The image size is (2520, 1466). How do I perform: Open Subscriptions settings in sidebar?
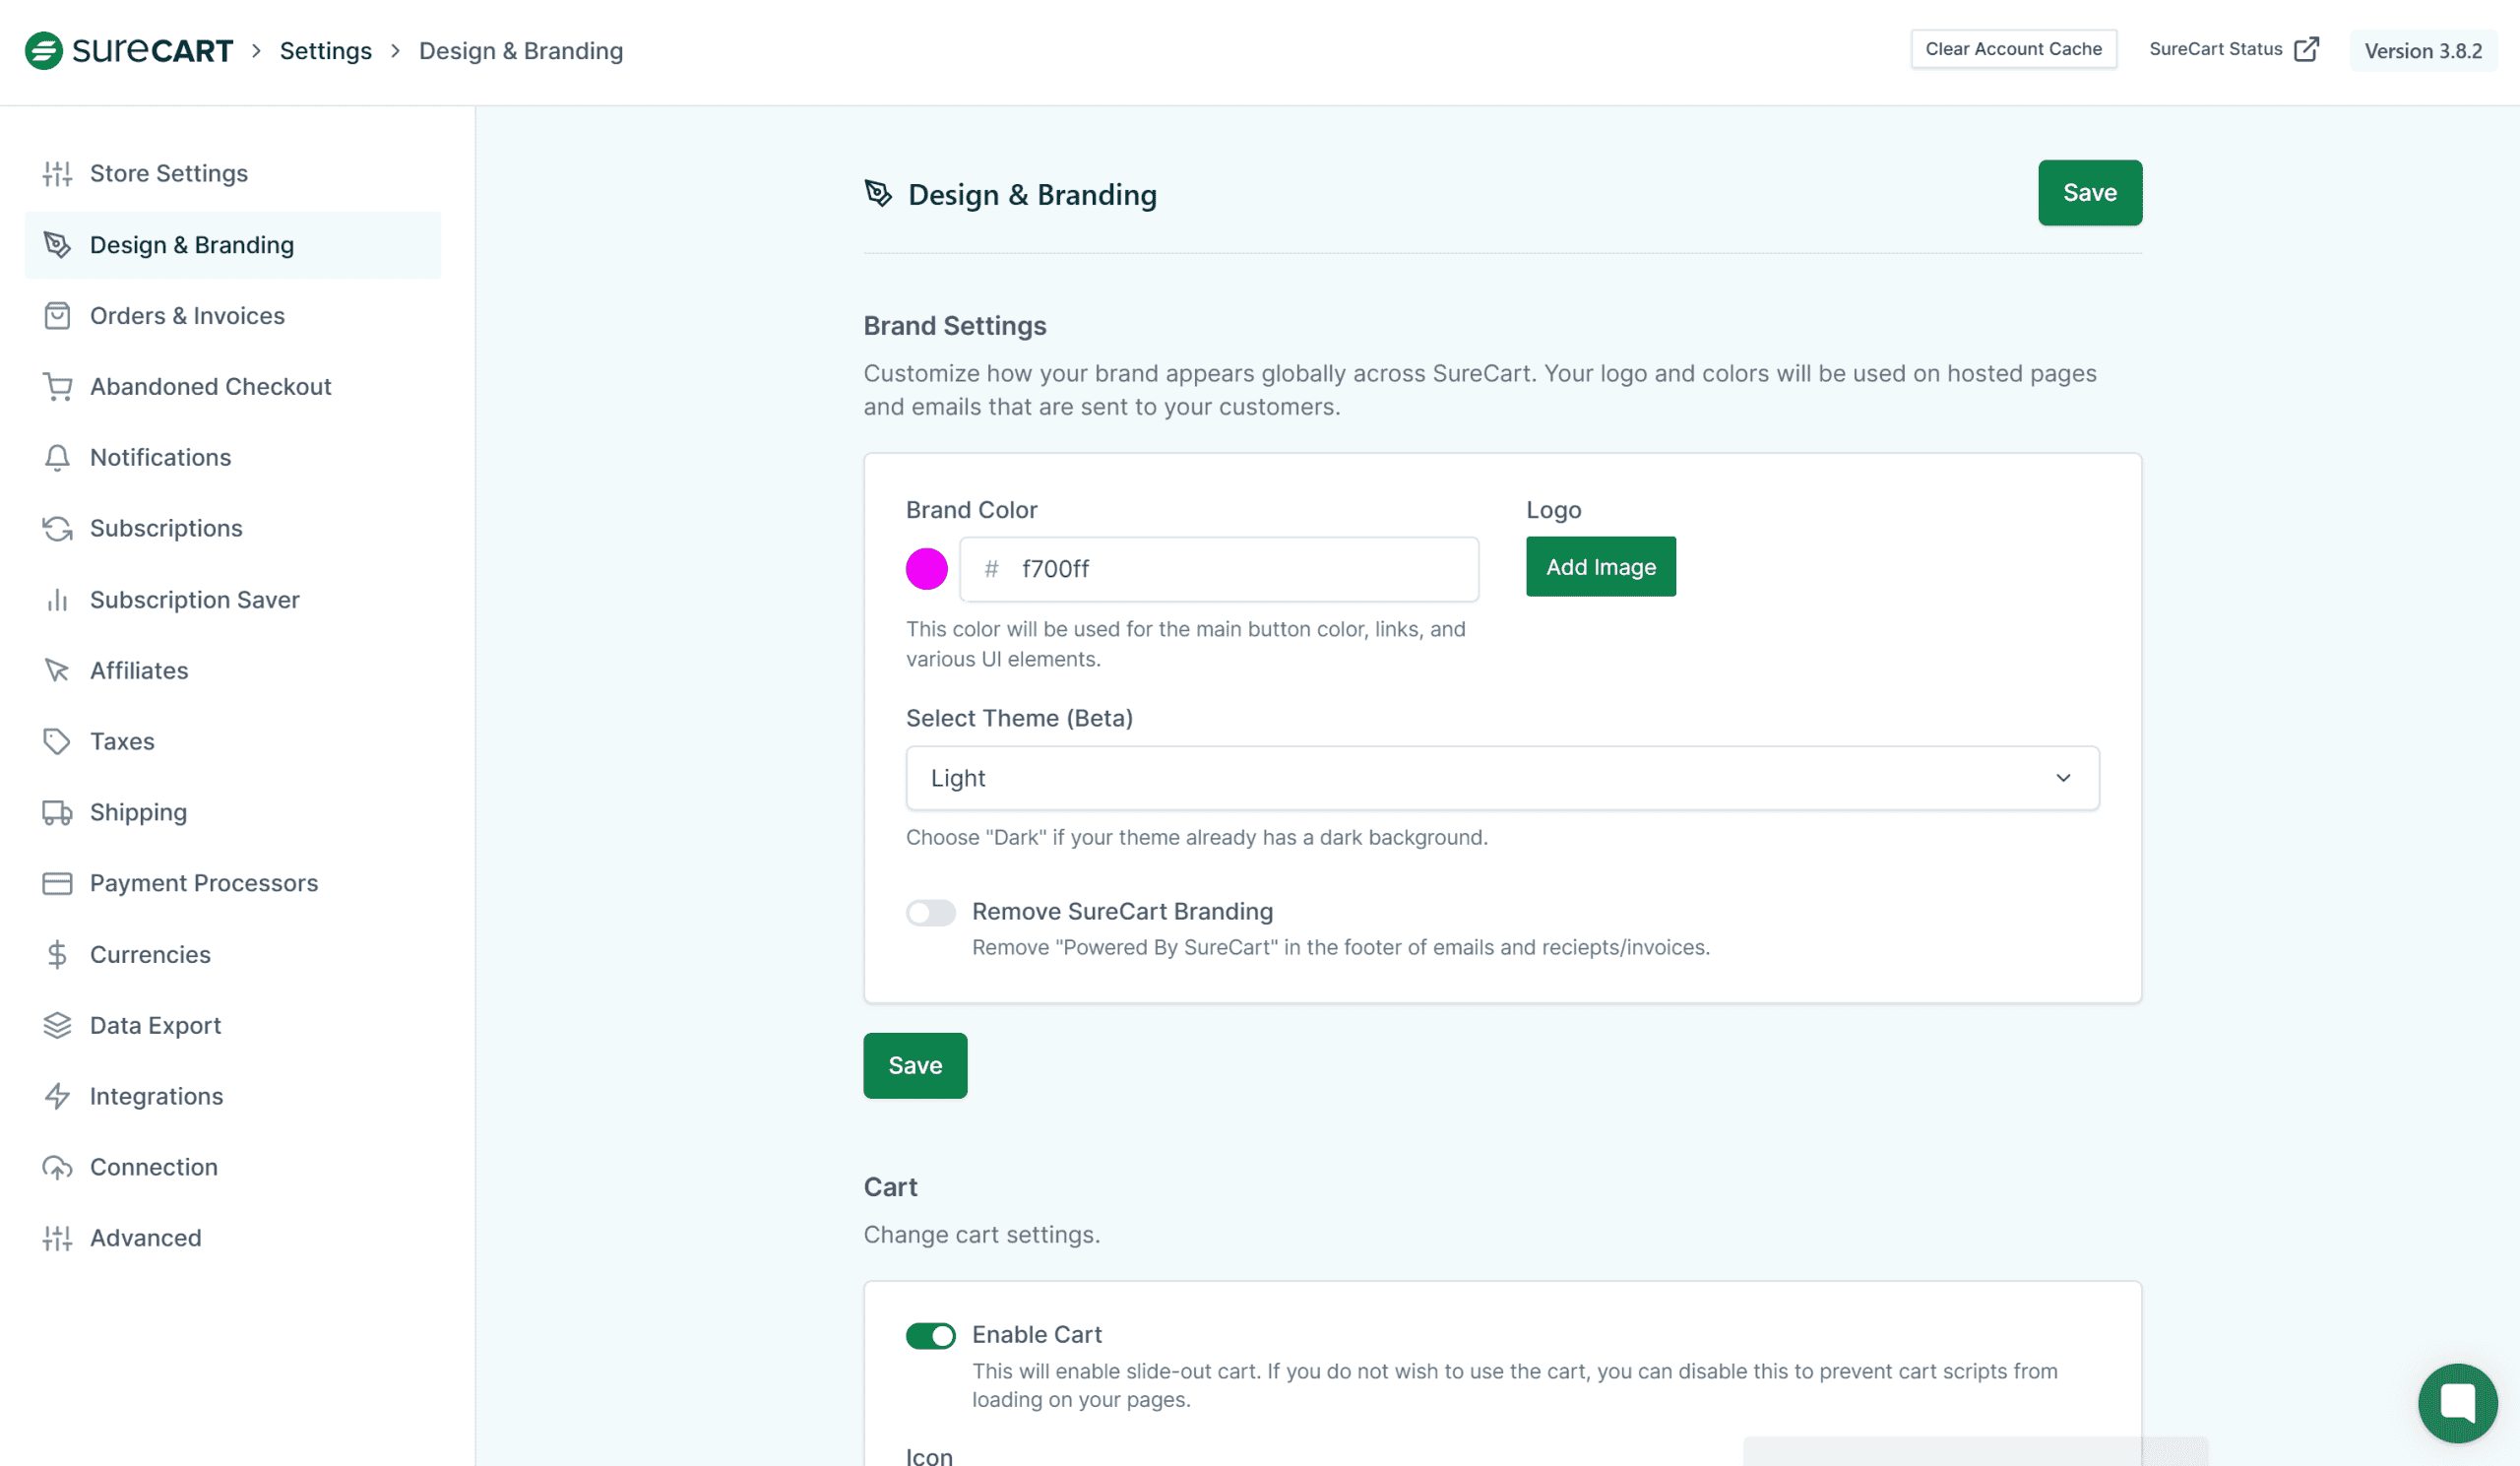click(166, 529)
